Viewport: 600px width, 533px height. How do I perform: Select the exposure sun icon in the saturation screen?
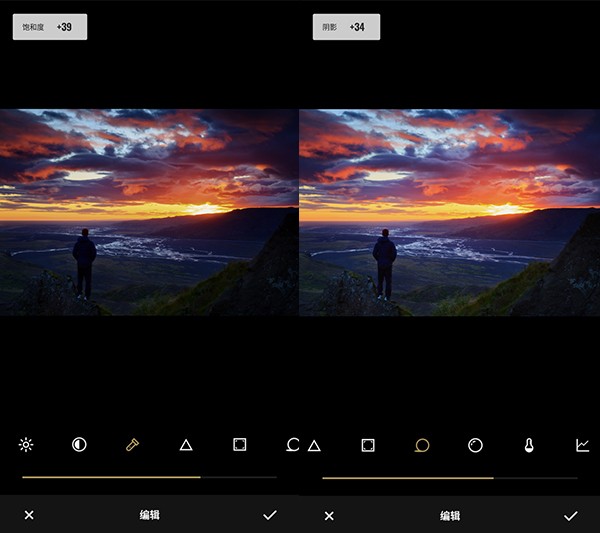tap(26, 445)
